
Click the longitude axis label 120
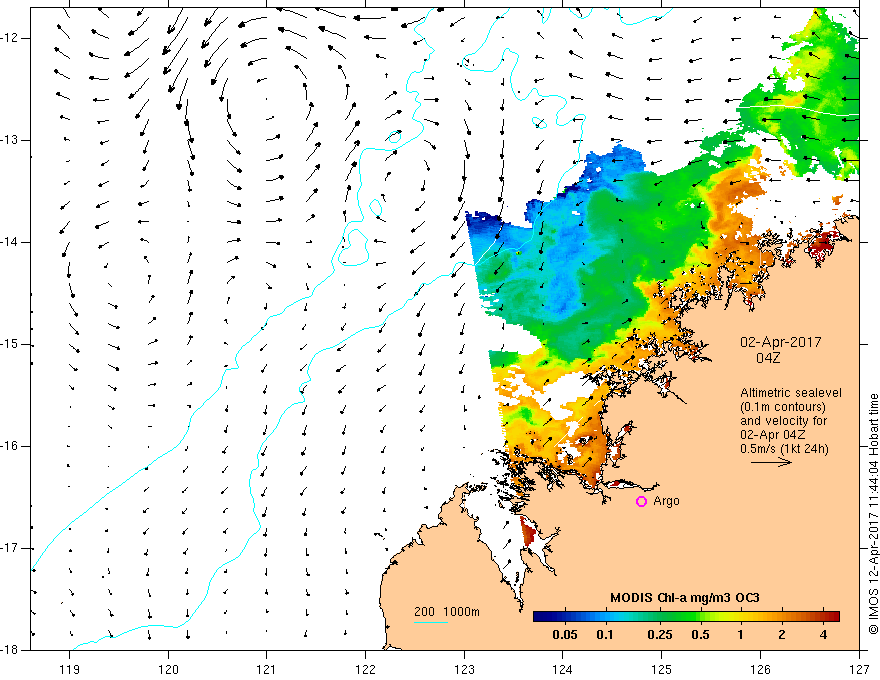tap(168, 669)
